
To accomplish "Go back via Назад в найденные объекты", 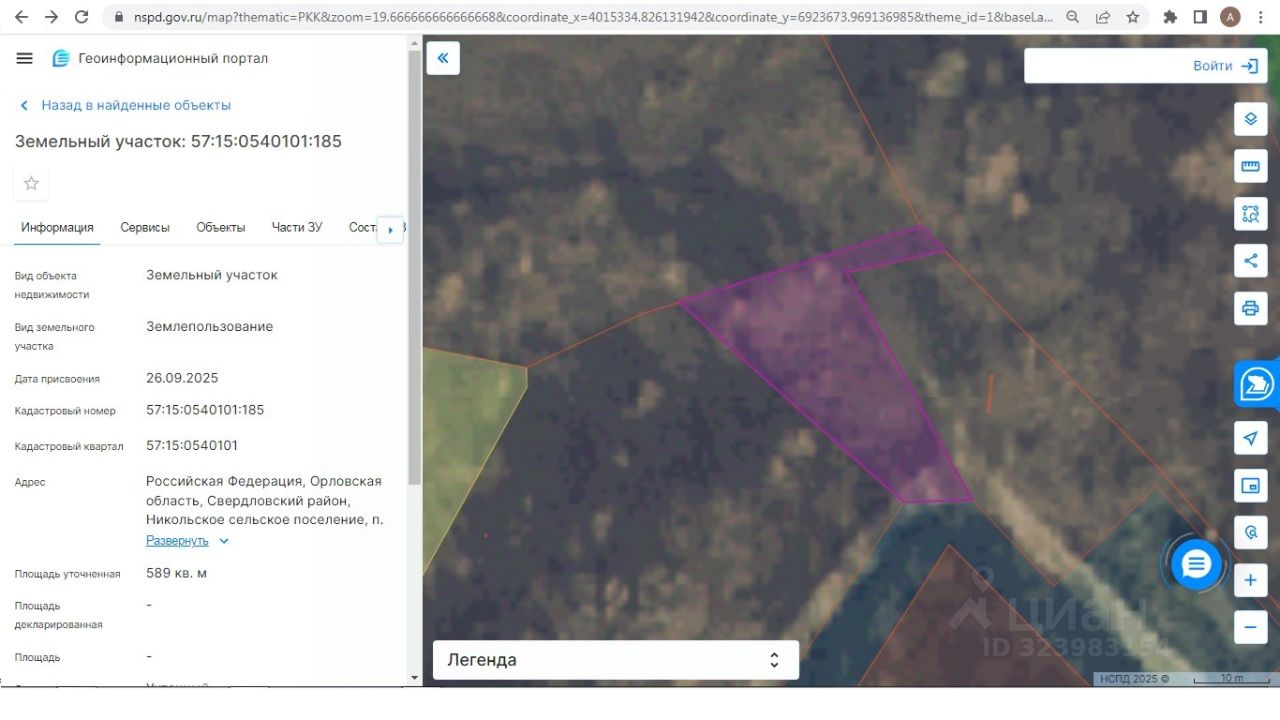I will pos(126,105).
